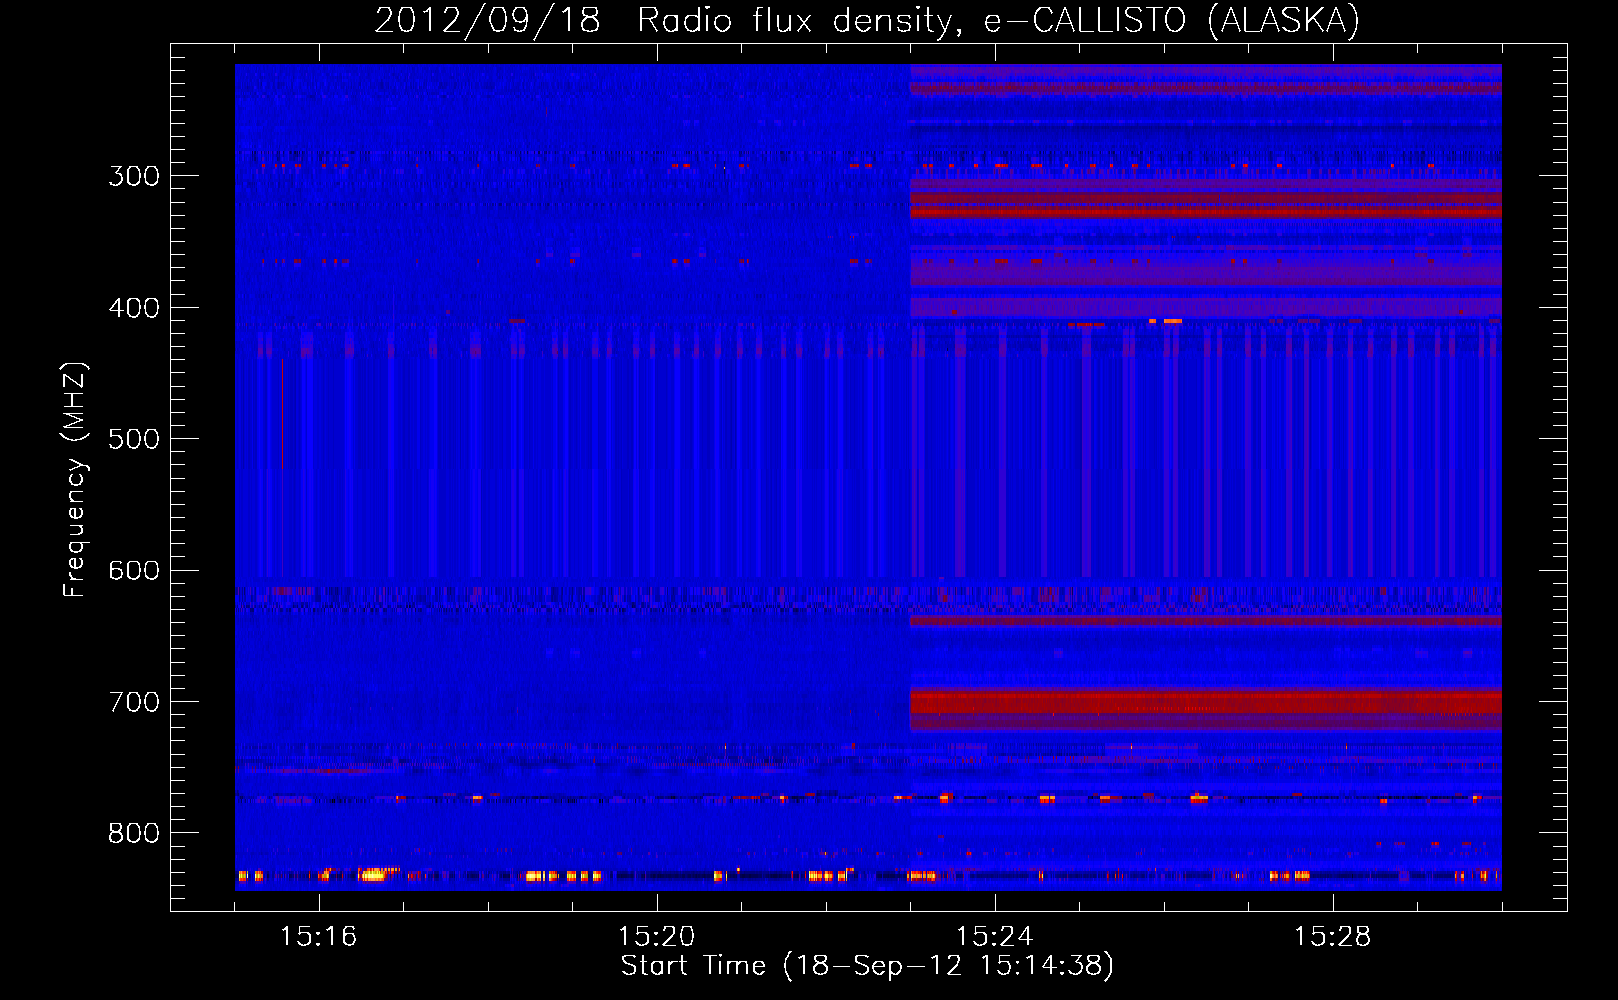Click the bright yellow burst near 15:16 at bottom

pos(373,875)
